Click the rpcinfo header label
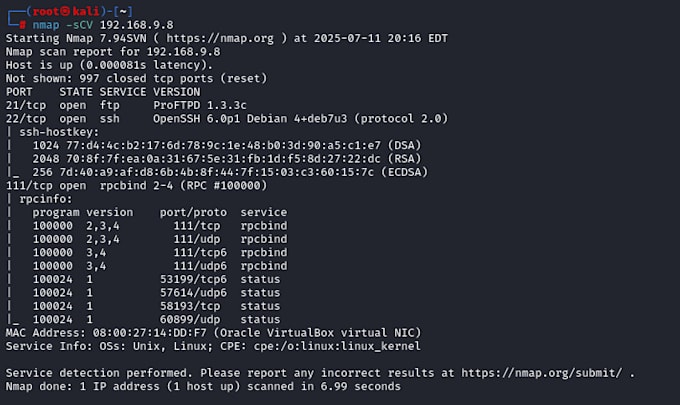 click(x=46, y=199)
